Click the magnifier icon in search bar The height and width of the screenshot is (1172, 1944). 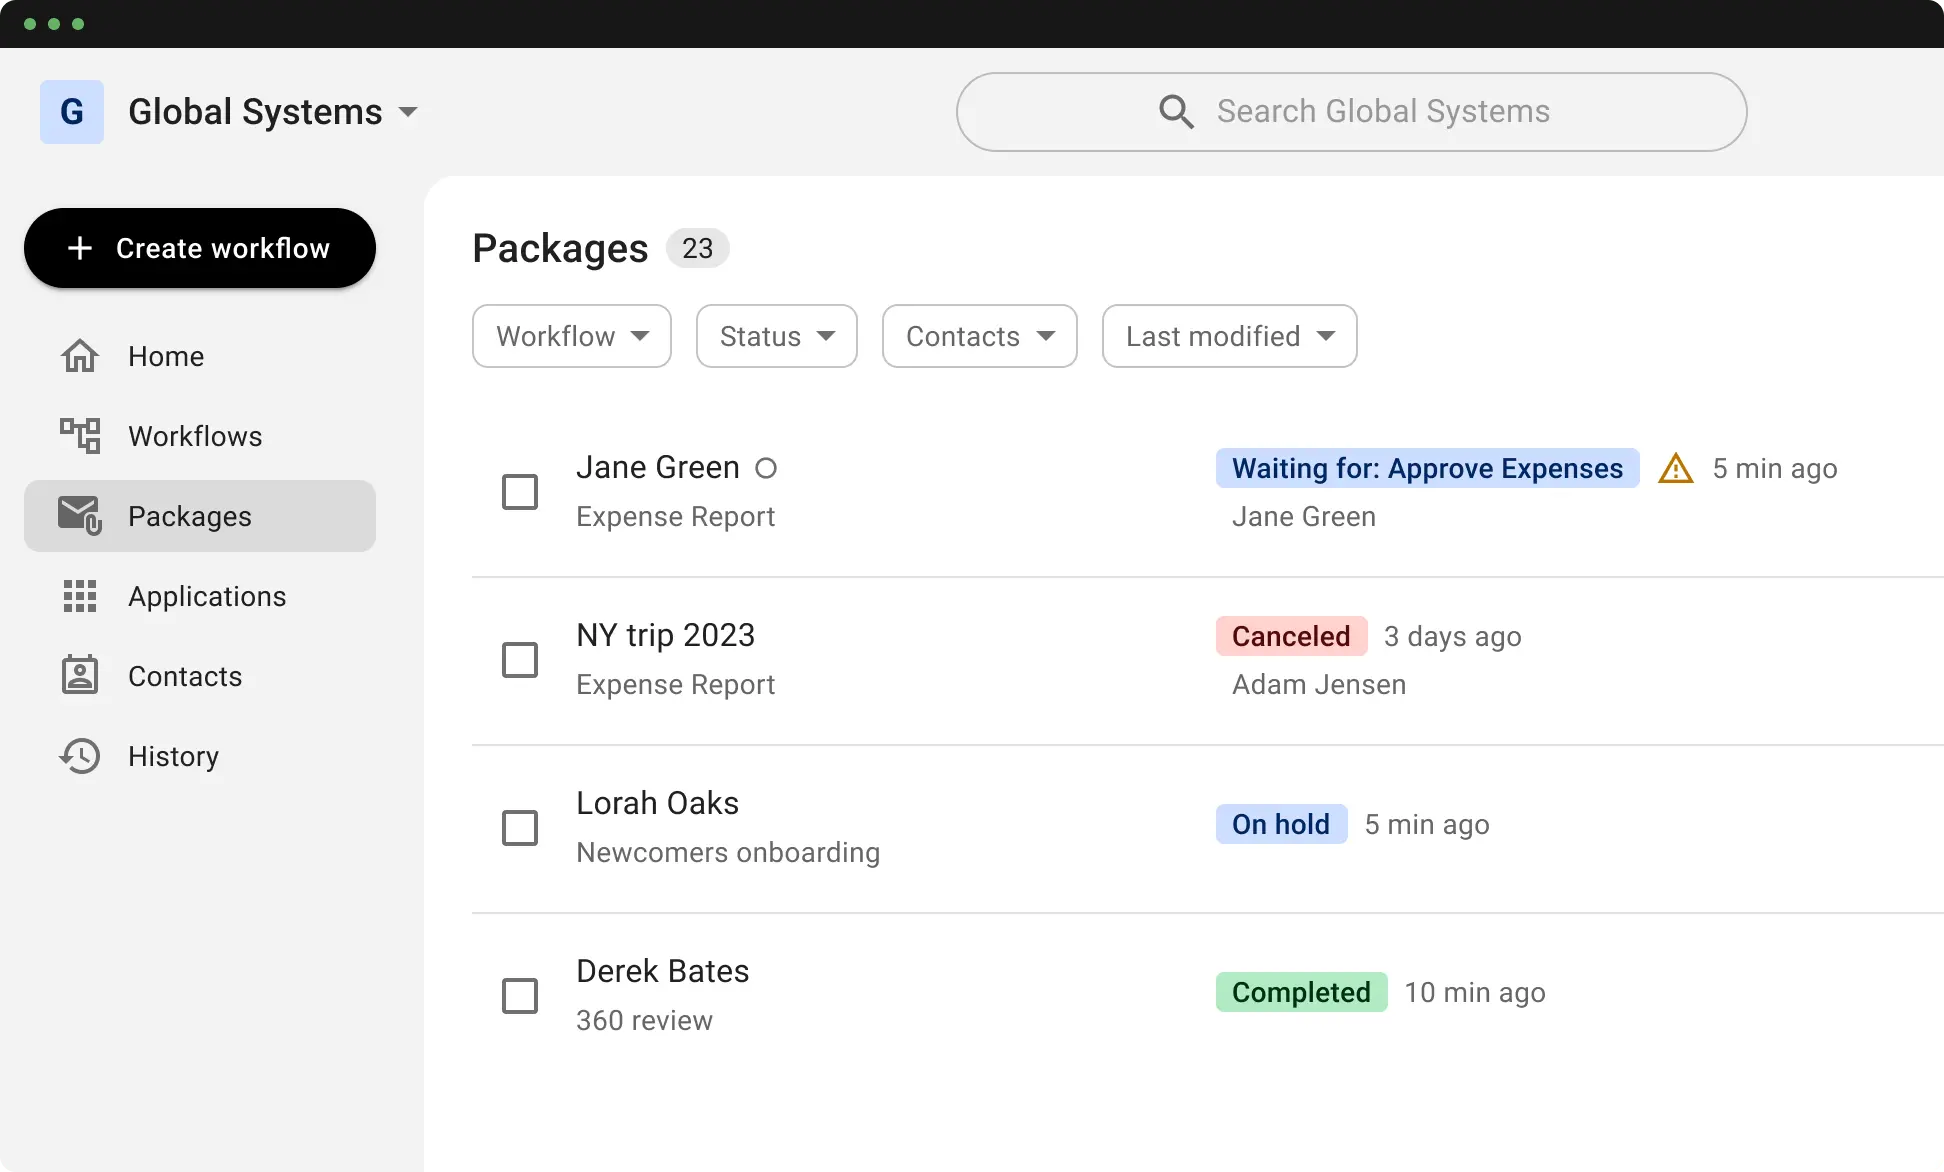1176,111
